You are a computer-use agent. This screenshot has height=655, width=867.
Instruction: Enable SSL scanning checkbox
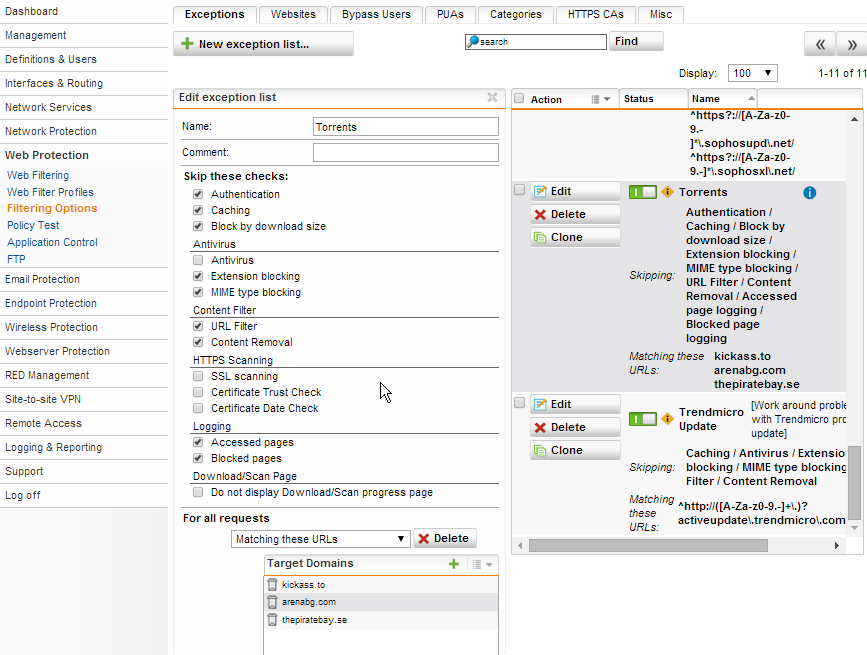pyautogui.click(x=198, y=376)
